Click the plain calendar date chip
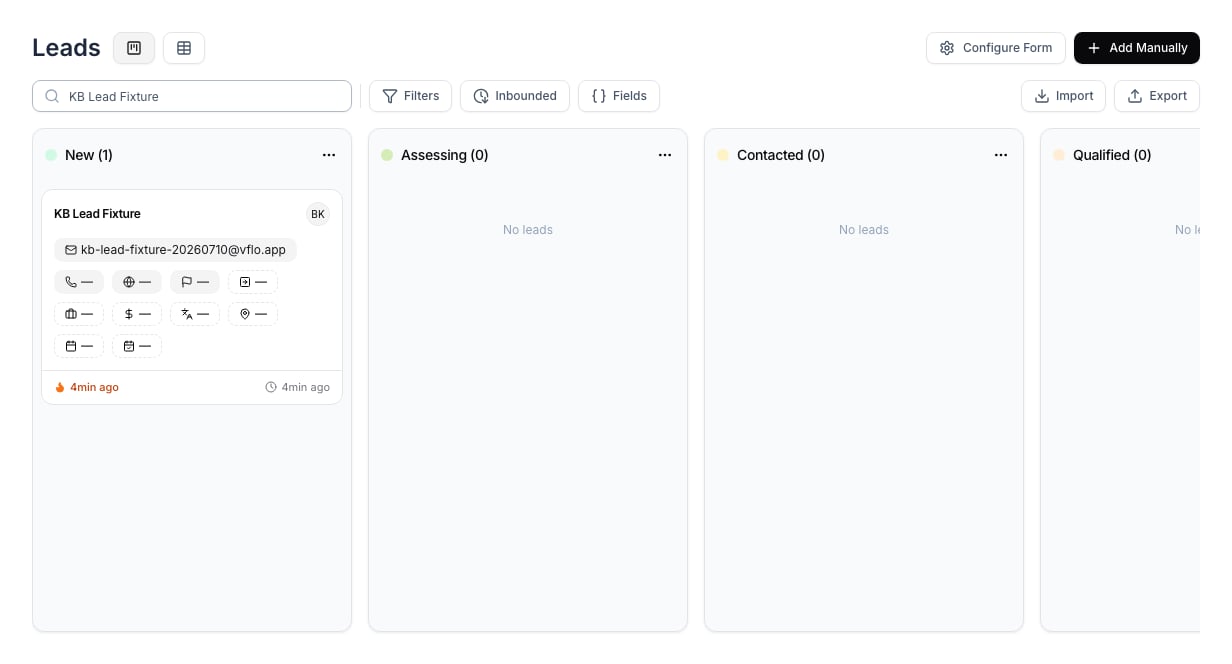The width and height of the screenshot is (1232, 664). point(79,346)
